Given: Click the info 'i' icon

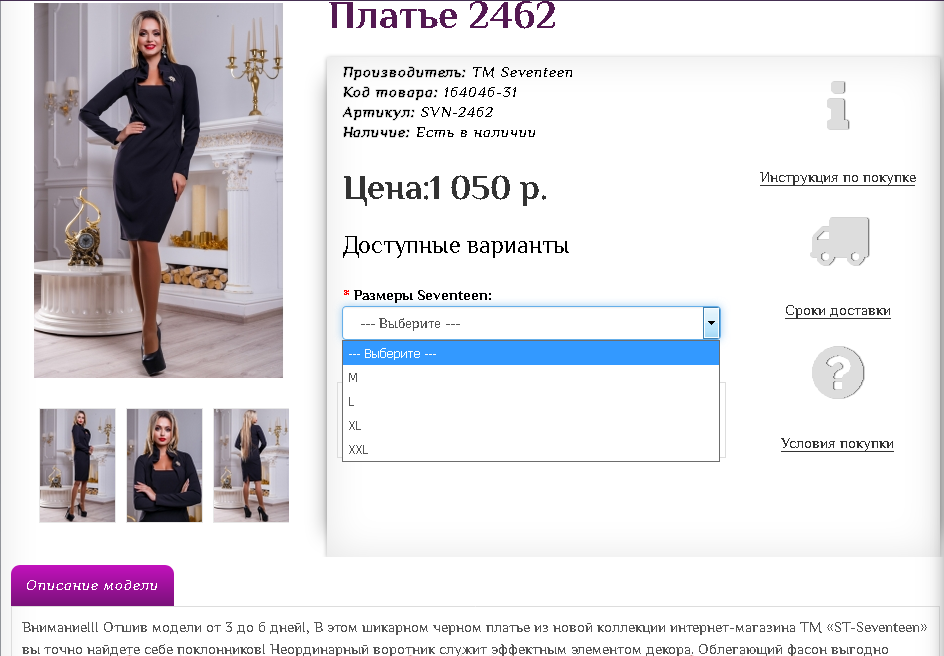Looking at the screenshot, I should [x=838, y=105].
